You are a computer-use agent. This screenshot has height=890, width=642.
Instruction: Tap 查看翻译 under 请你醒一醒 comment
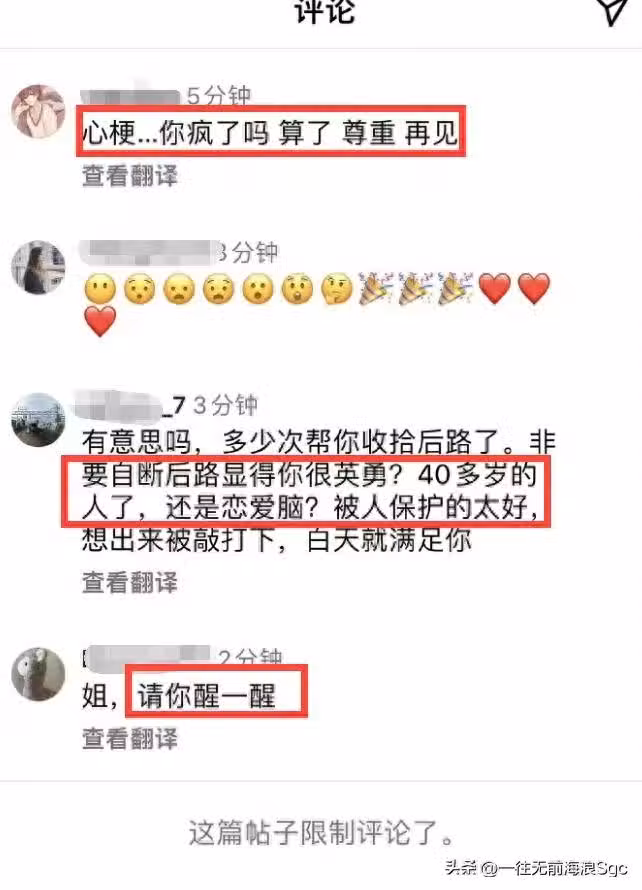point(130,738)
